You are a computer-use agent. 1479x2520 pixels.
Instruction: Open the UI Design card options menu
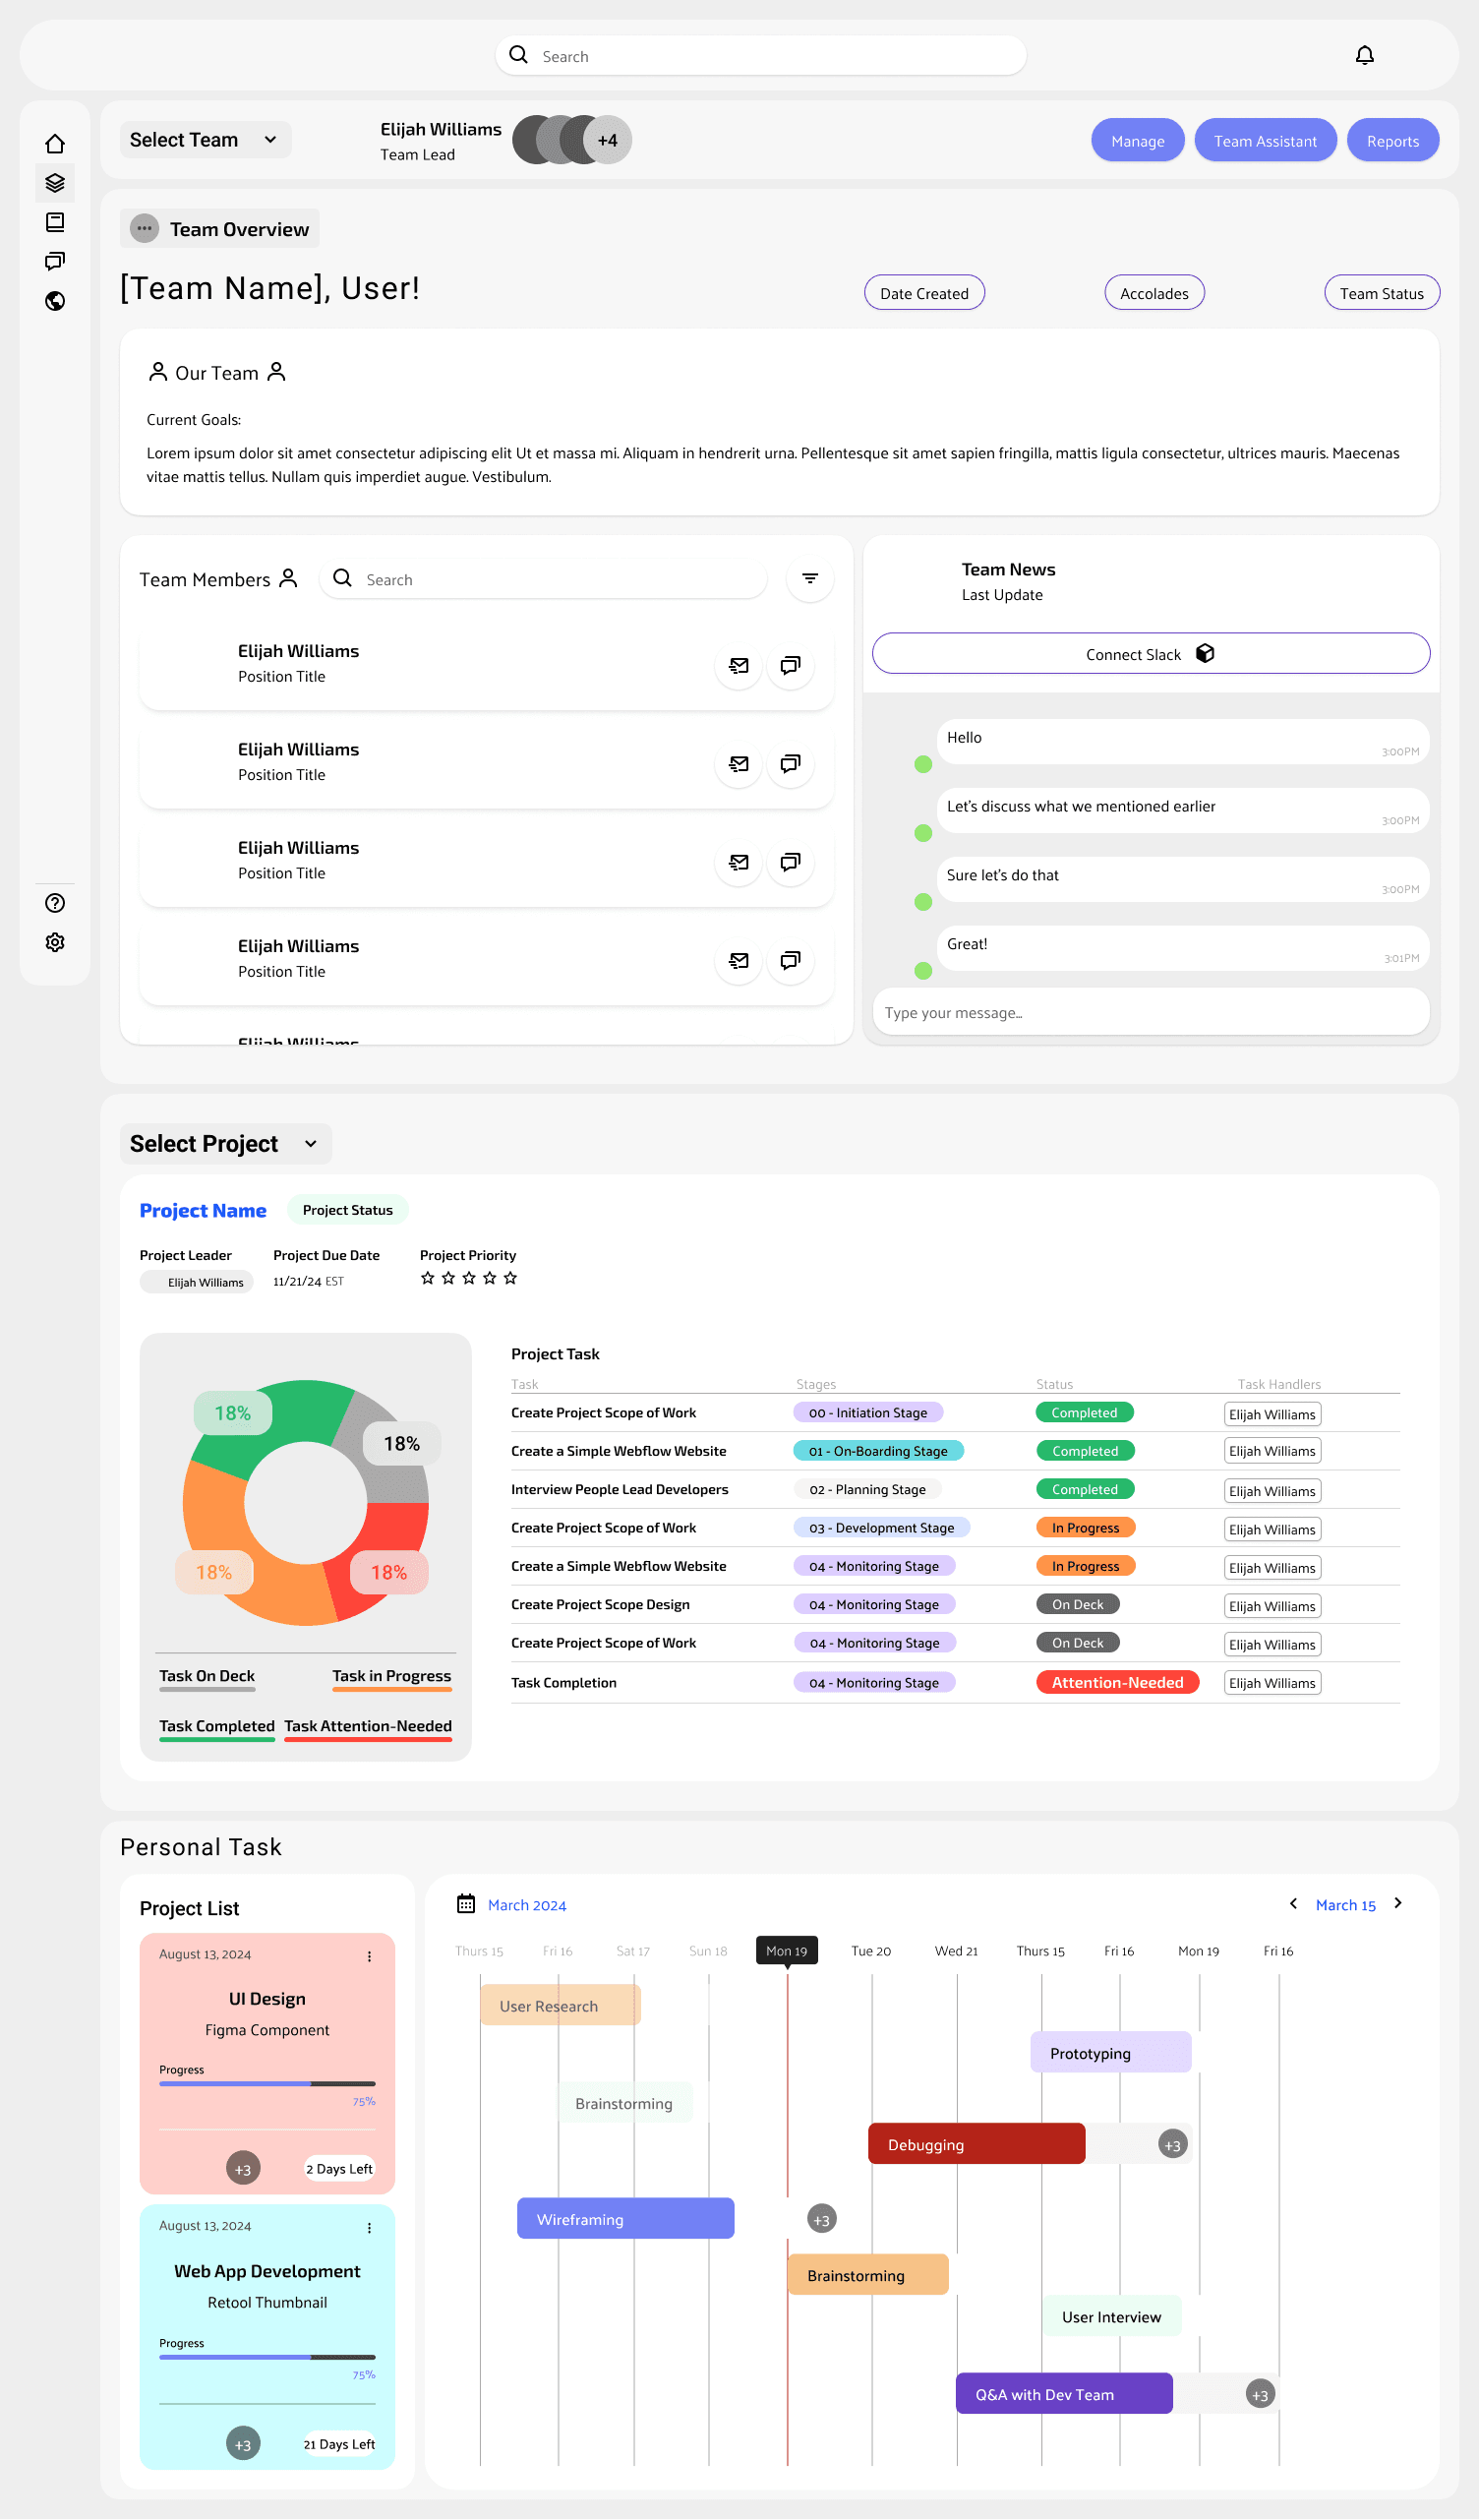point(369,1956)
